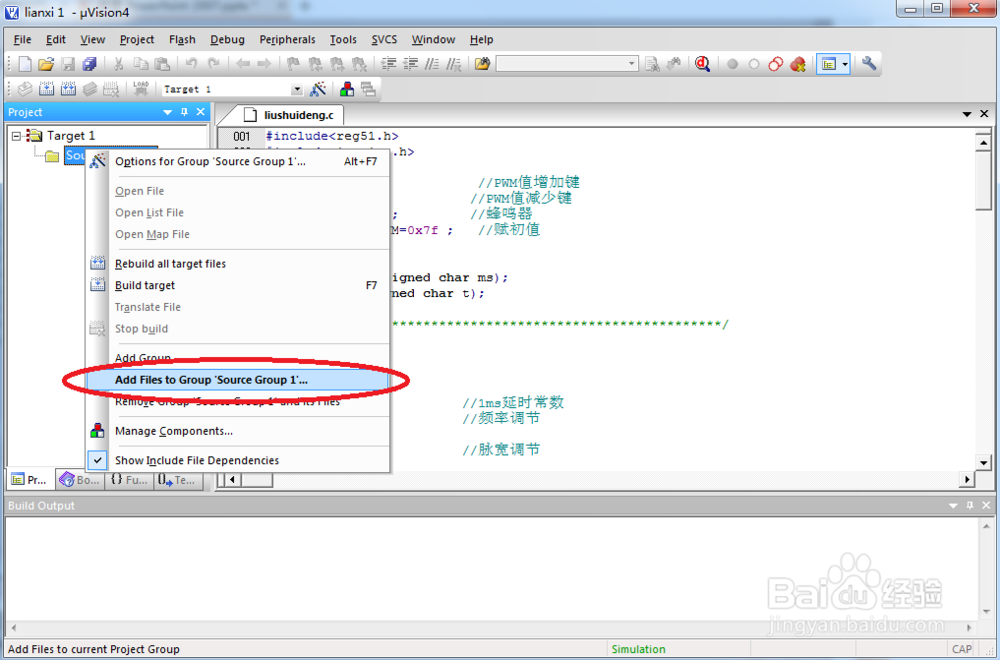Click the editor horizontal scrollbar right arrow

(967, 480)
